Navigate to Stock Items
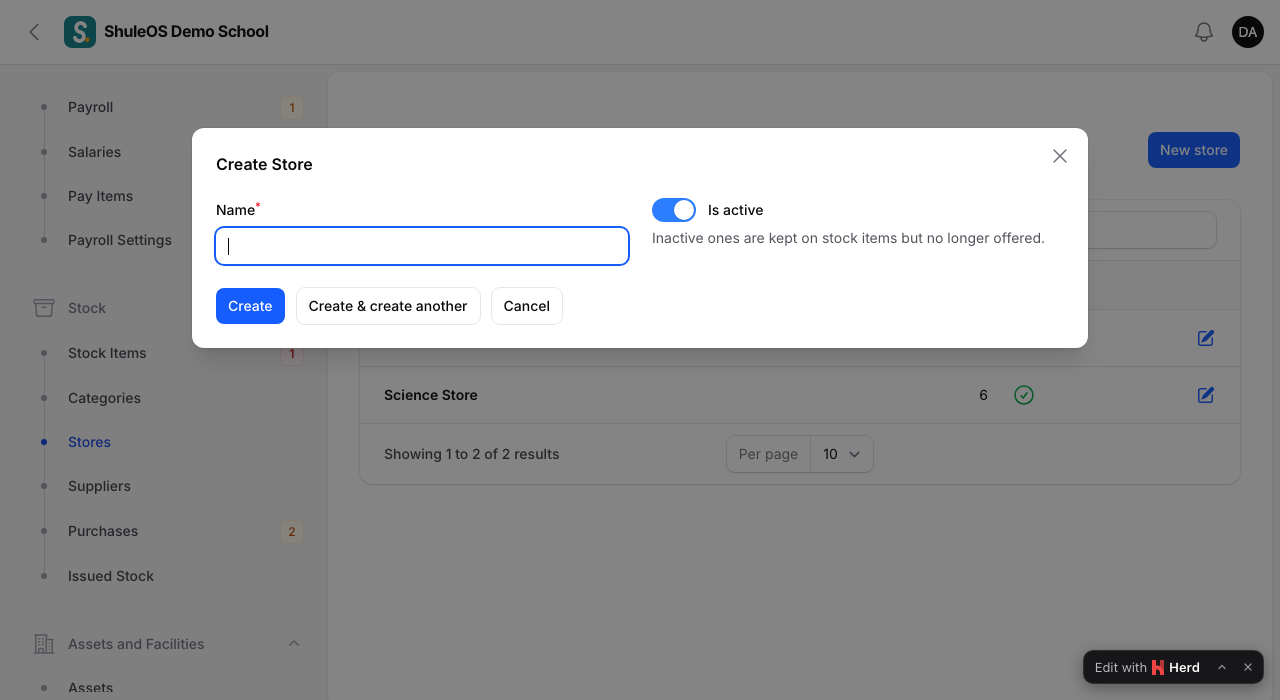The width and height of the screenshot is (1280, 700). (x=107, y=353)
